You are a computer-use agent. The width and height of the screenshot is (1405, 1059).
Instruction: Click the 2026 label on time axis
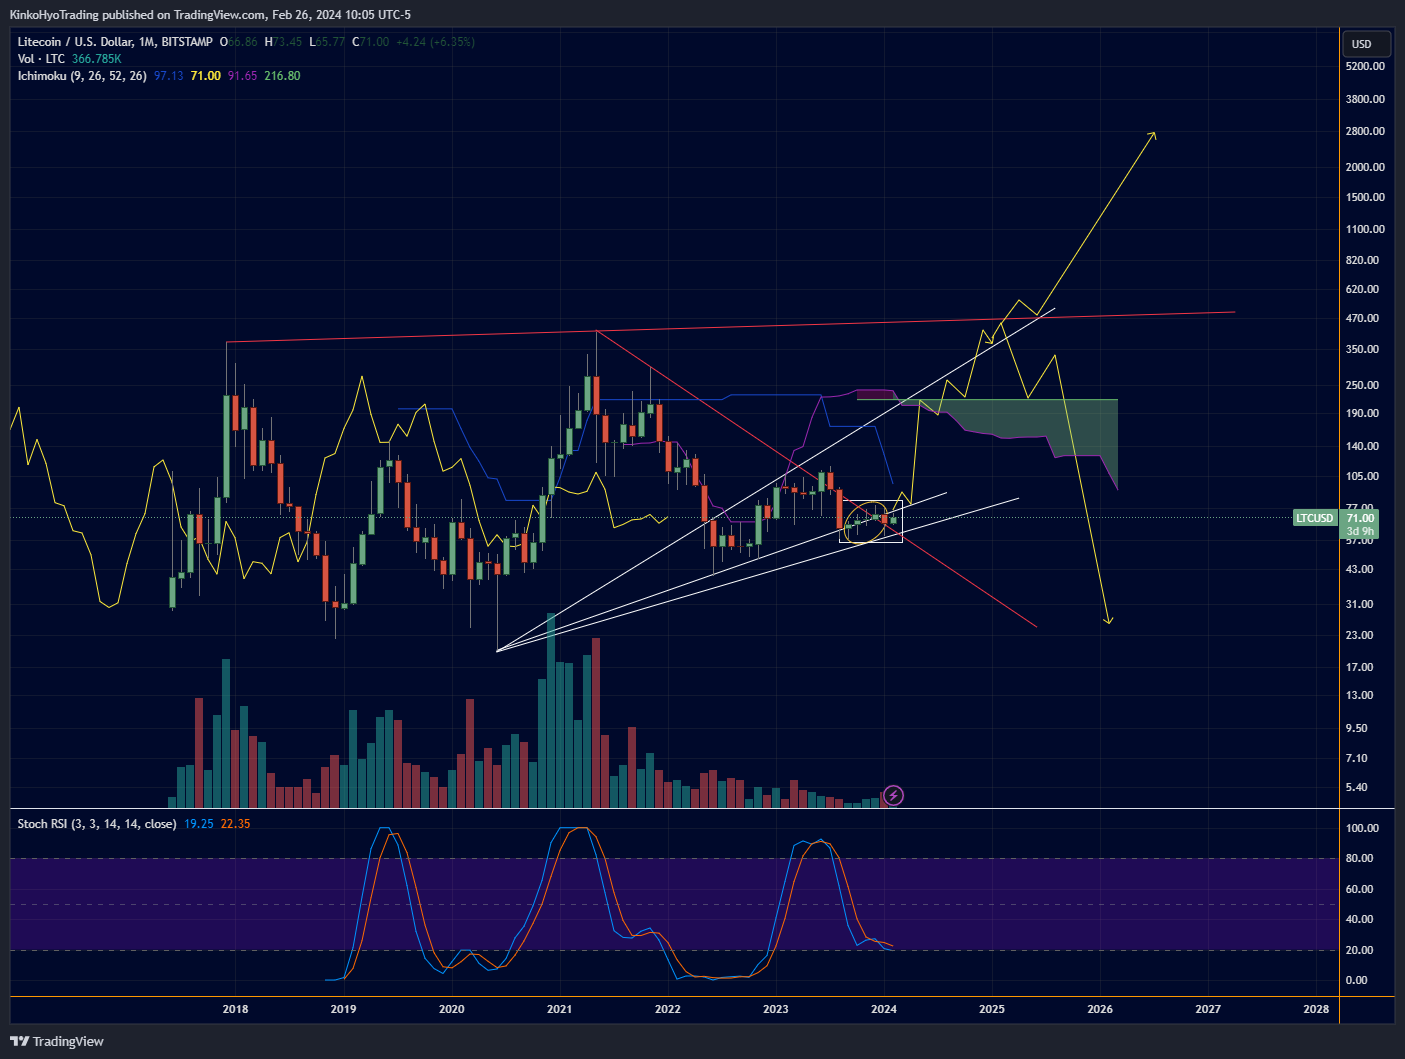click(1100, 1009)
